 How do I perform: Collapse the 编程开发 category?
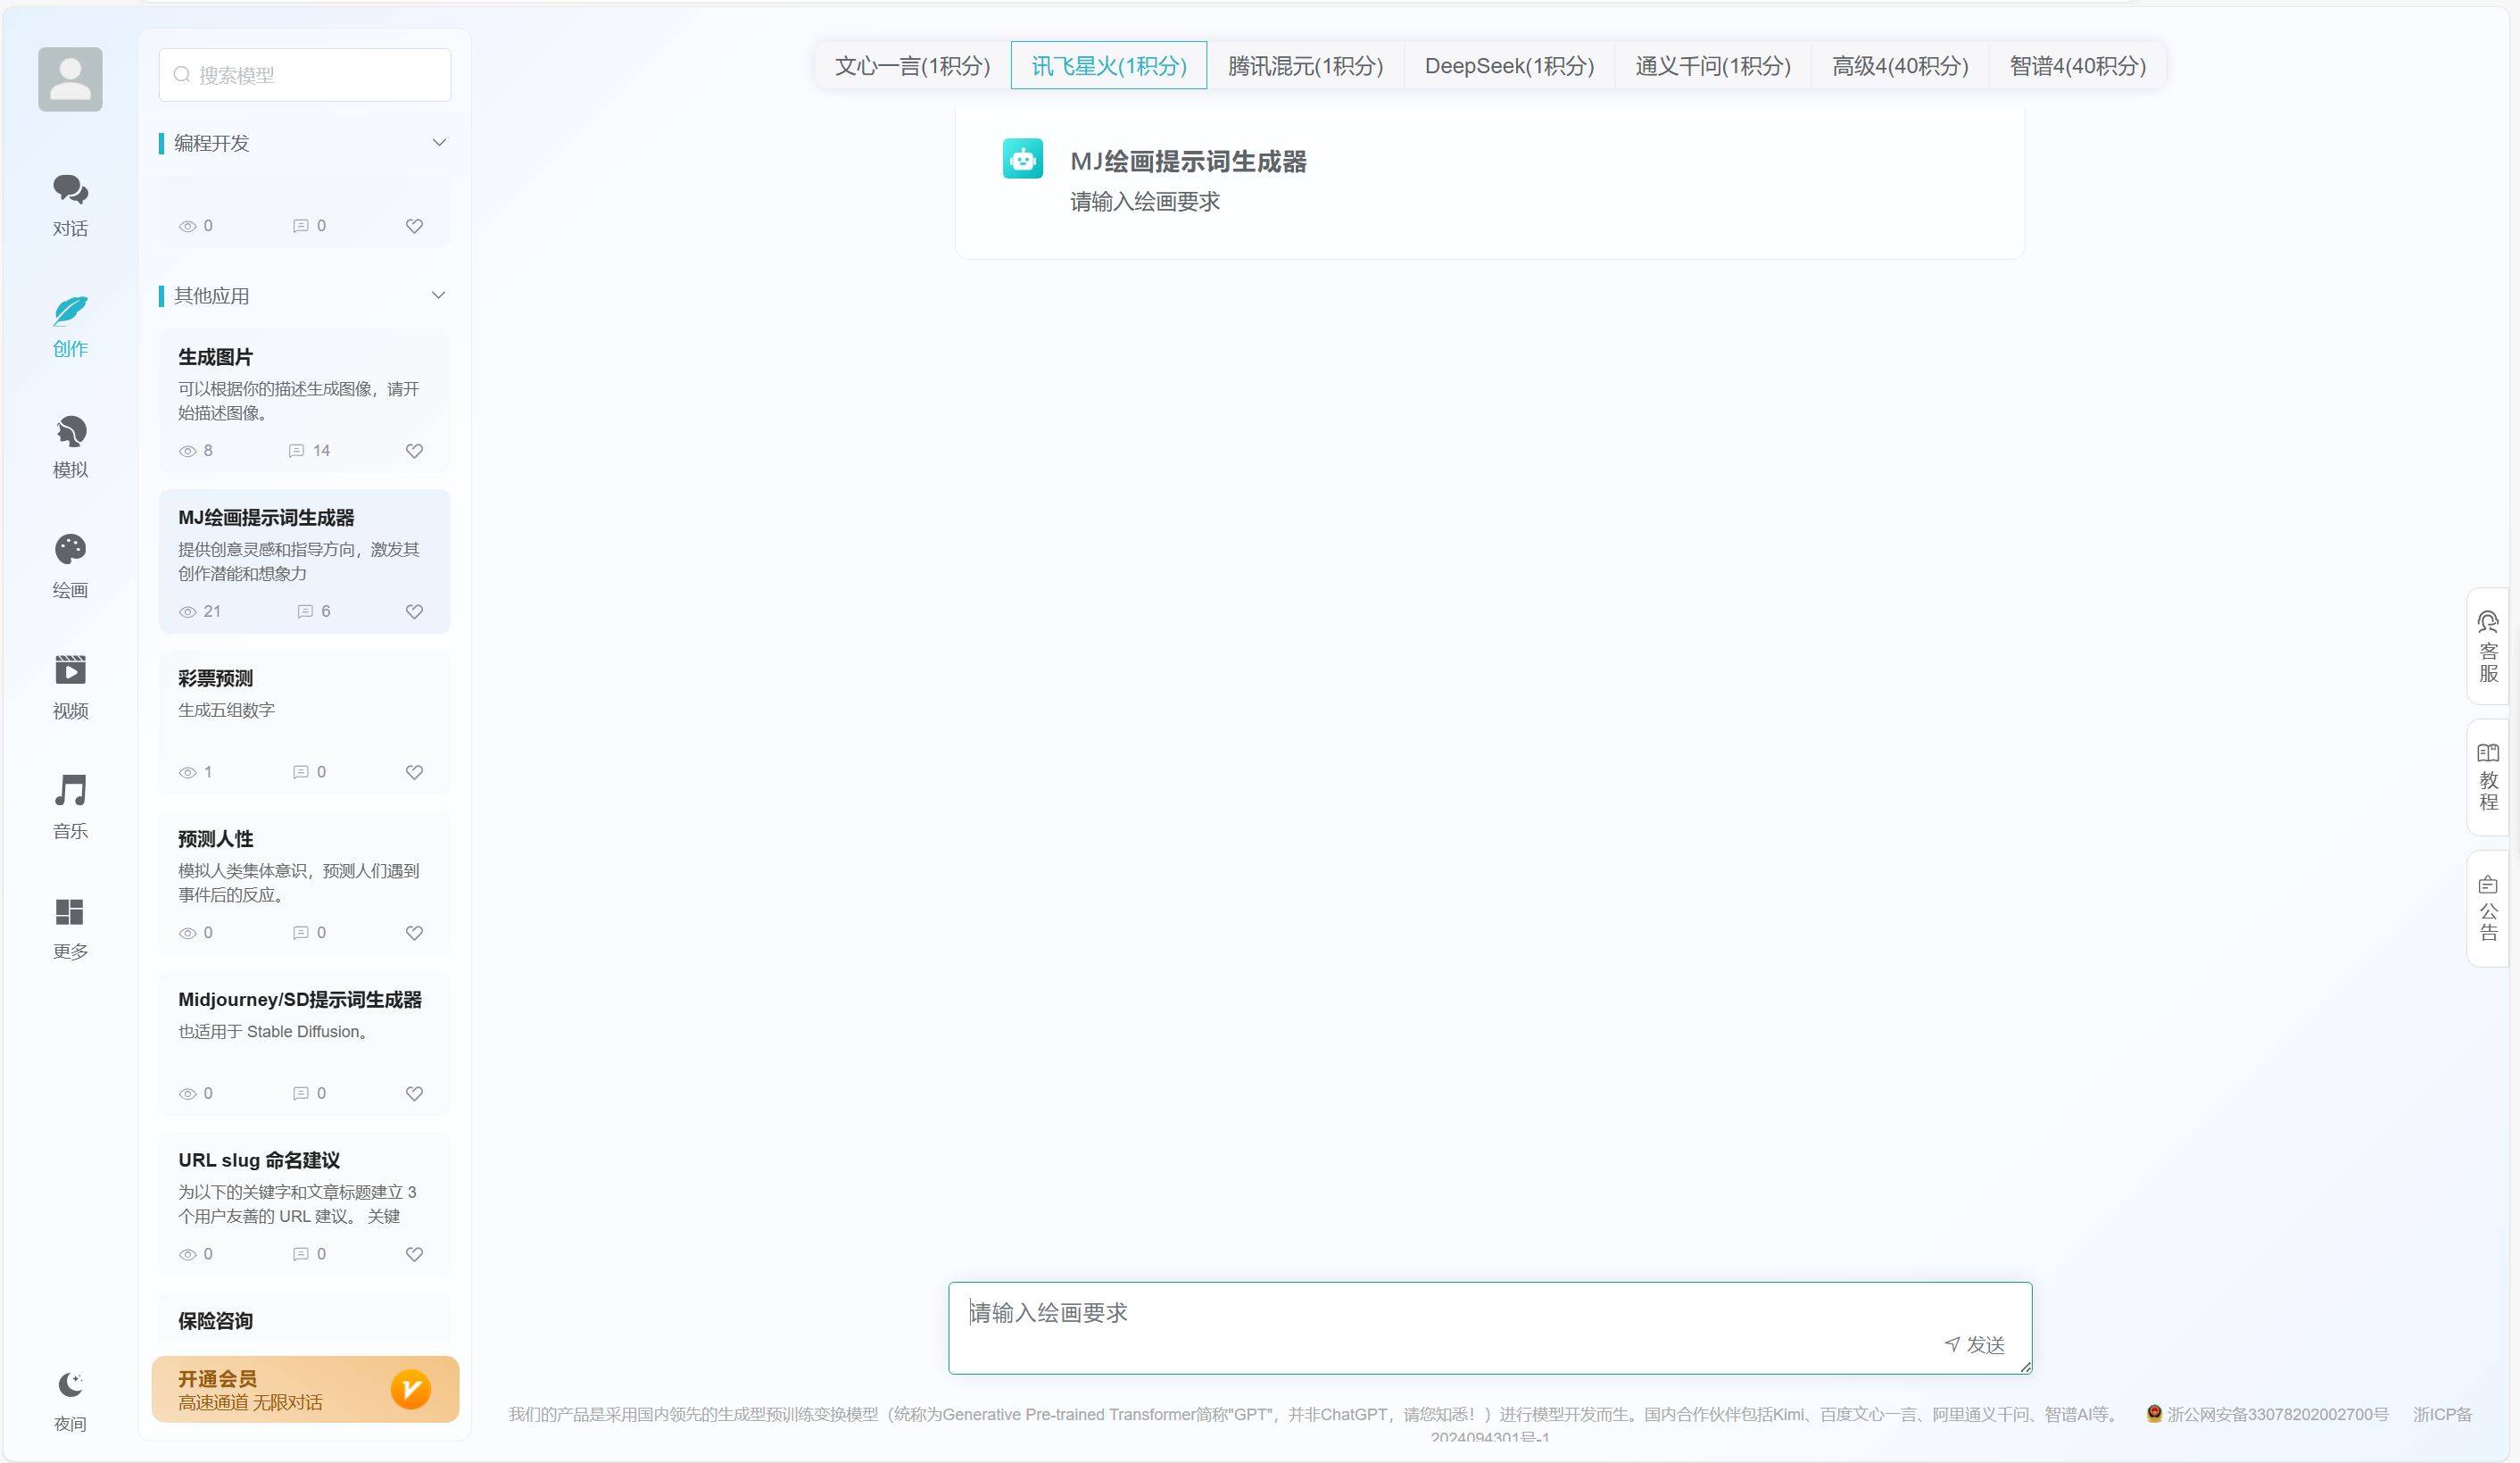(x=438, y=143)
